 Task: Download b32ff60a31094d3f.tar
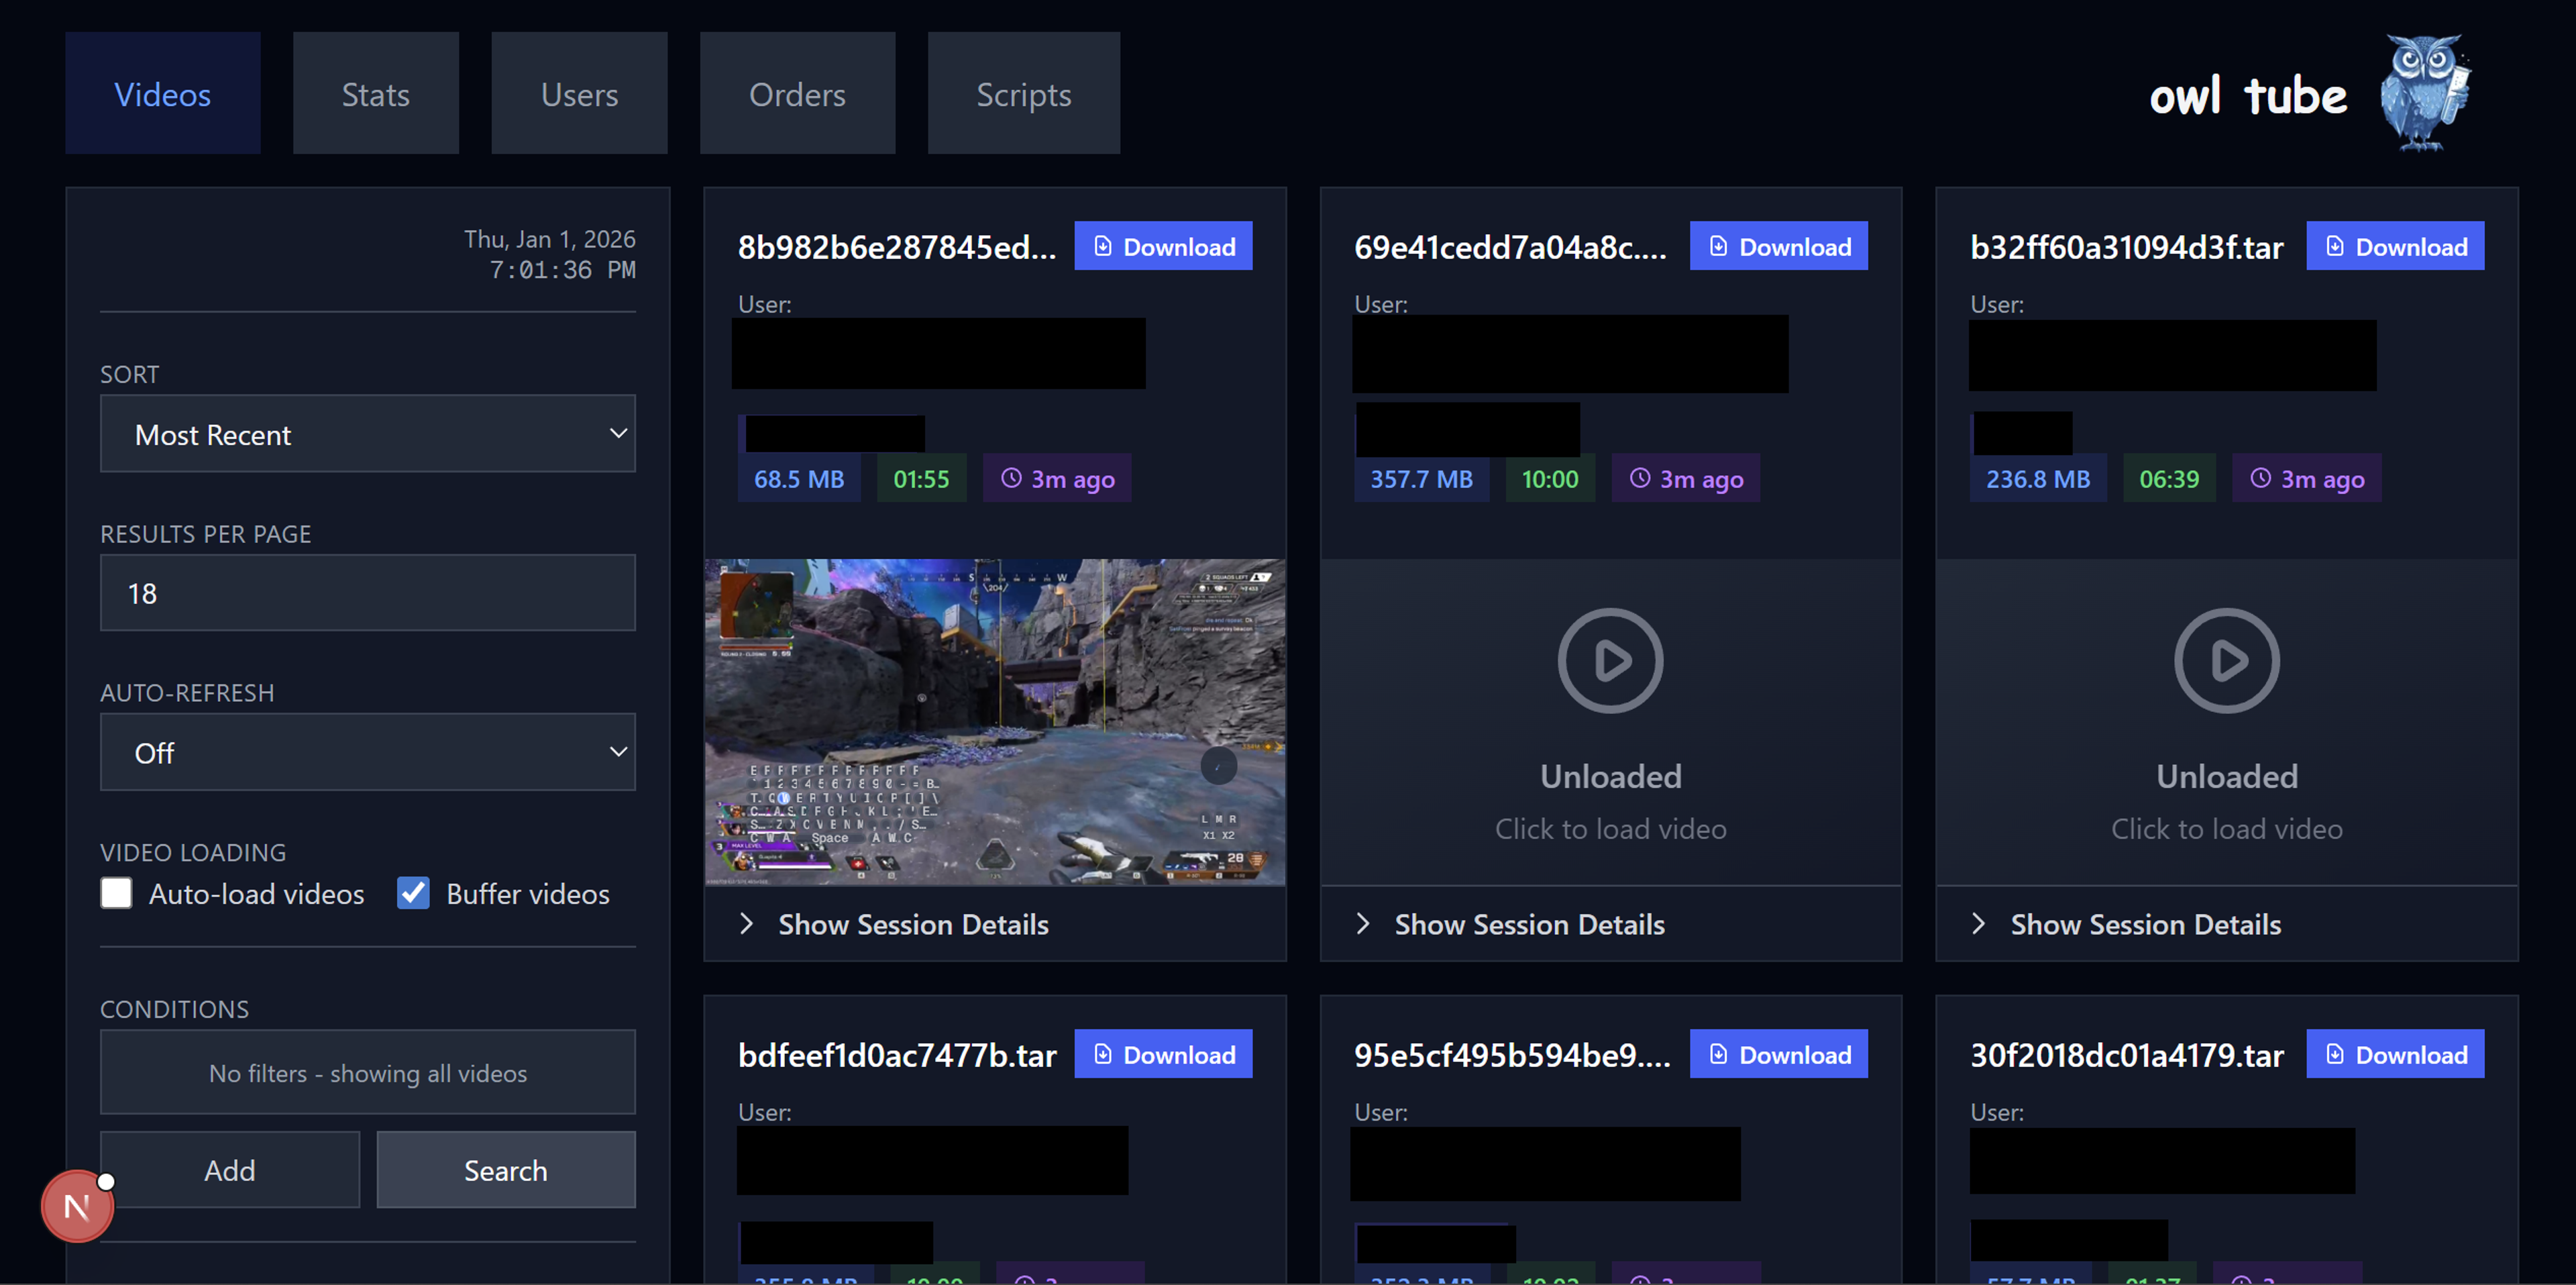[2395, 246]
